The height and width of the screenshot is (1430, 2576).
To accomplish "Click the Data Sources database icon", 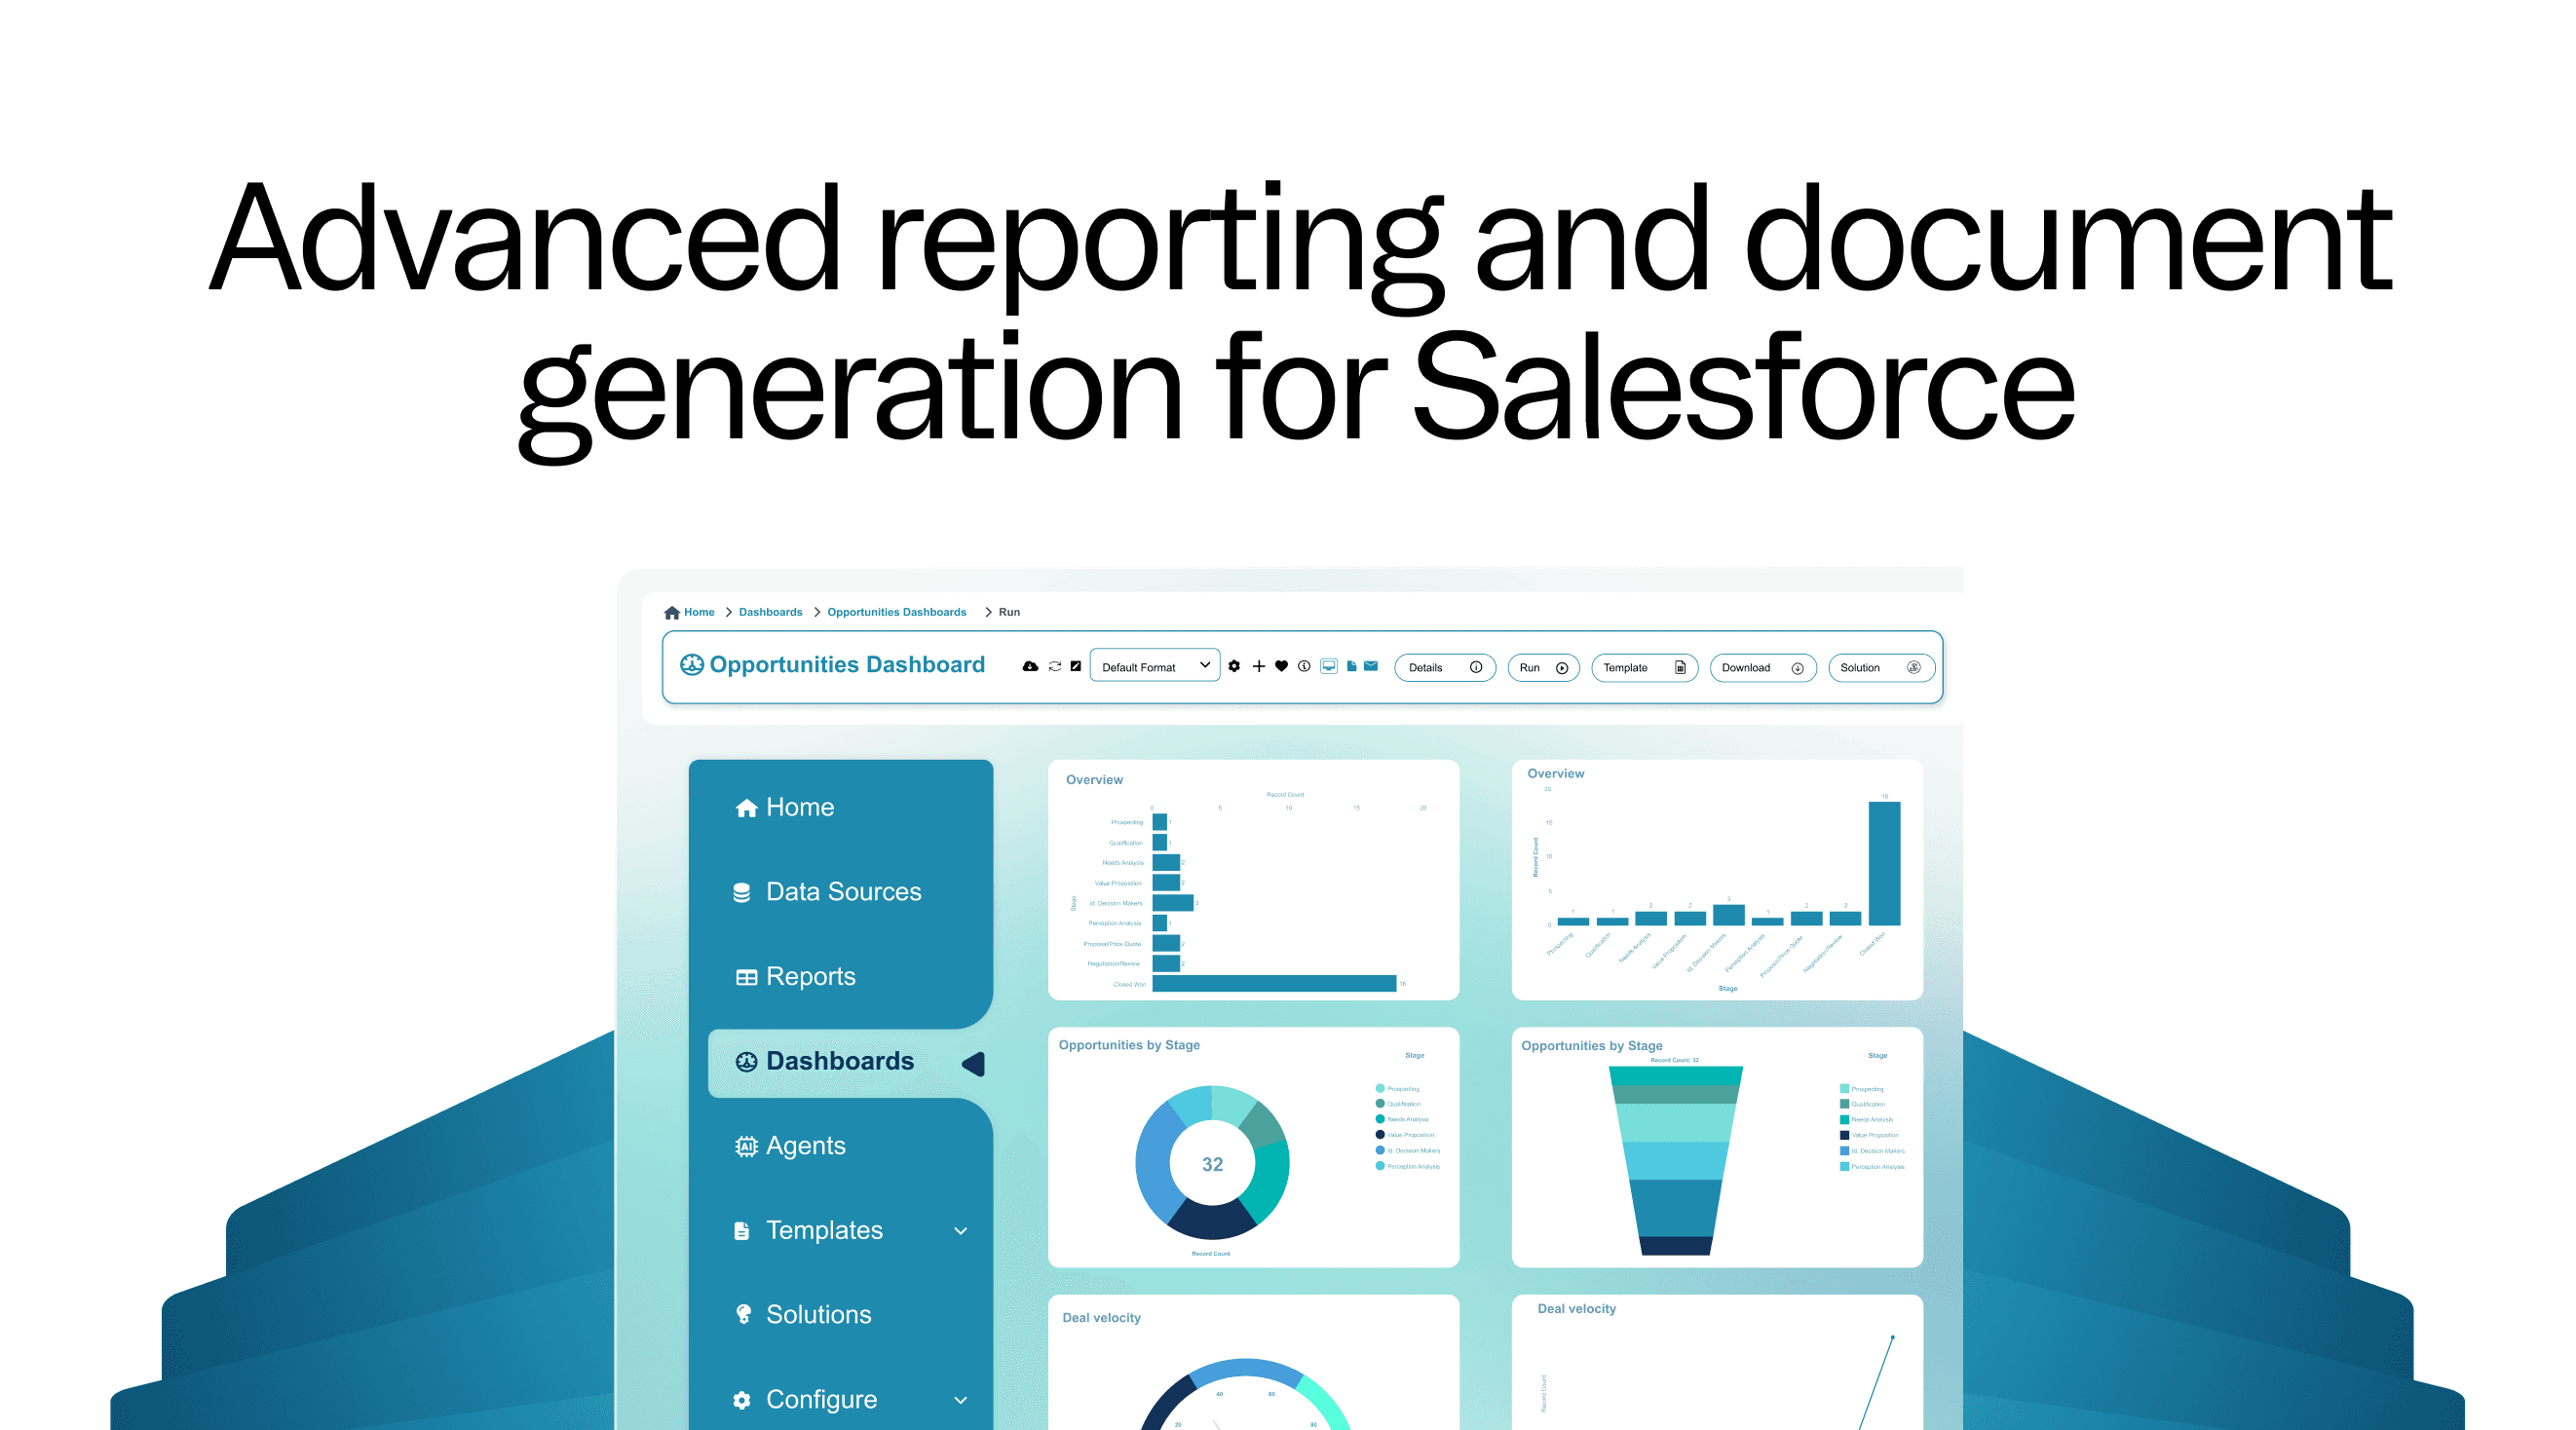I will click(742, 893).
